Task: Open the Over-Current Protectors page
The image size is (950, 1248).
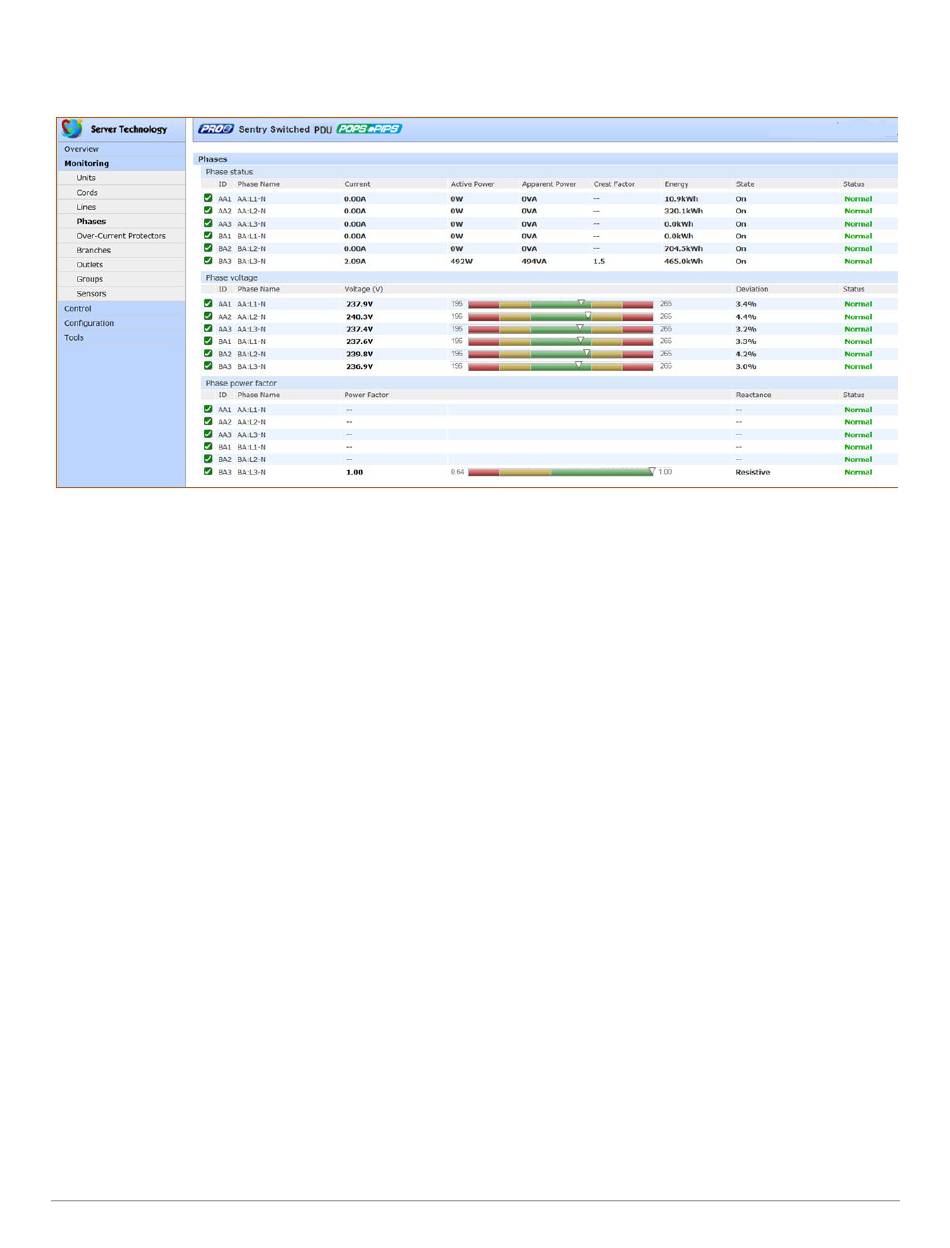Action: [x=121, y=236]
